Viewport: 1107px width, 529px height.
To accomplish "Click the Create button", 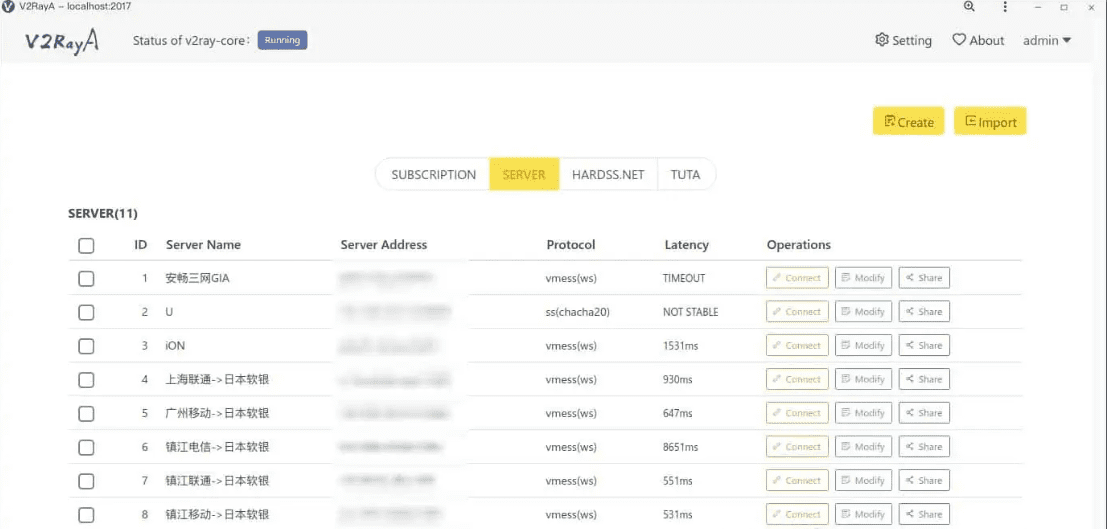I will (908, 122).
